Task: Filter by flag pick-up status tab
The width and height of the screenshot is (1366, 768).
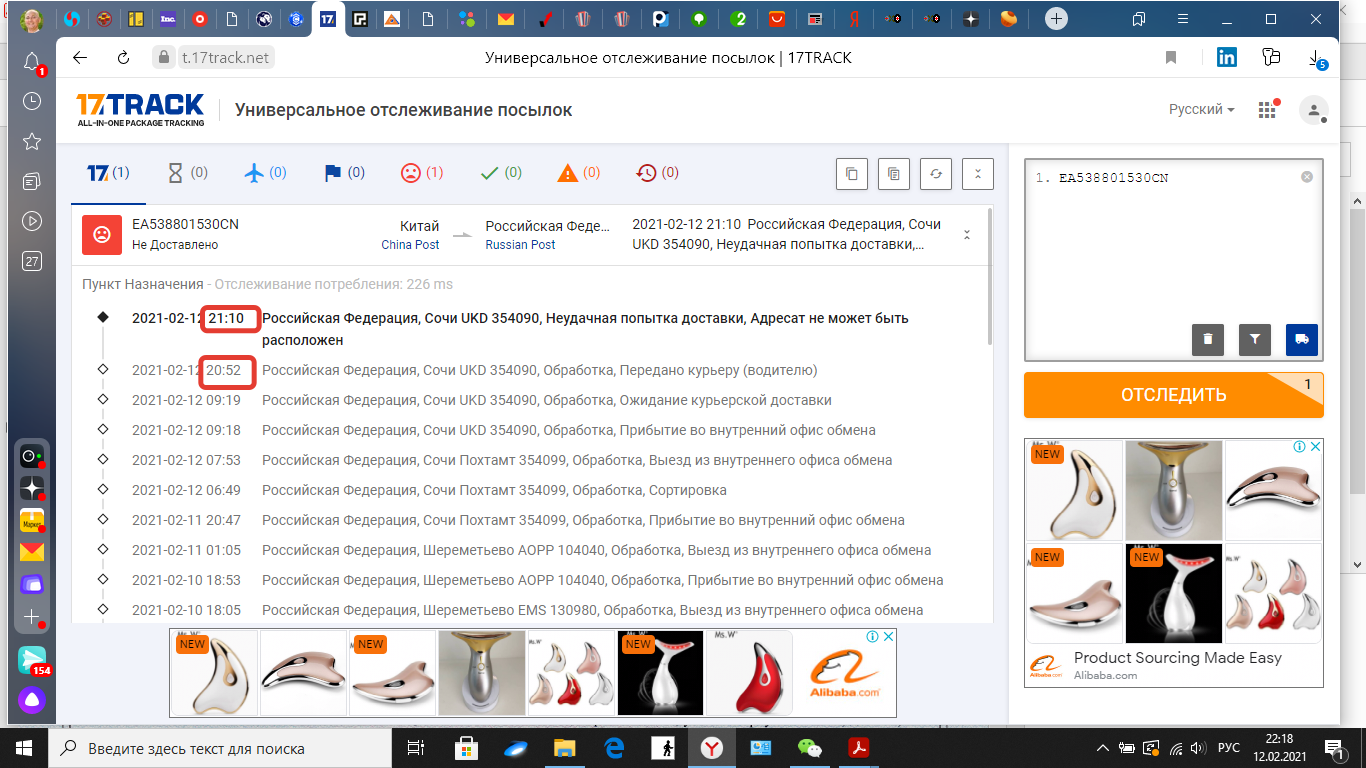Action: point(344,173)
